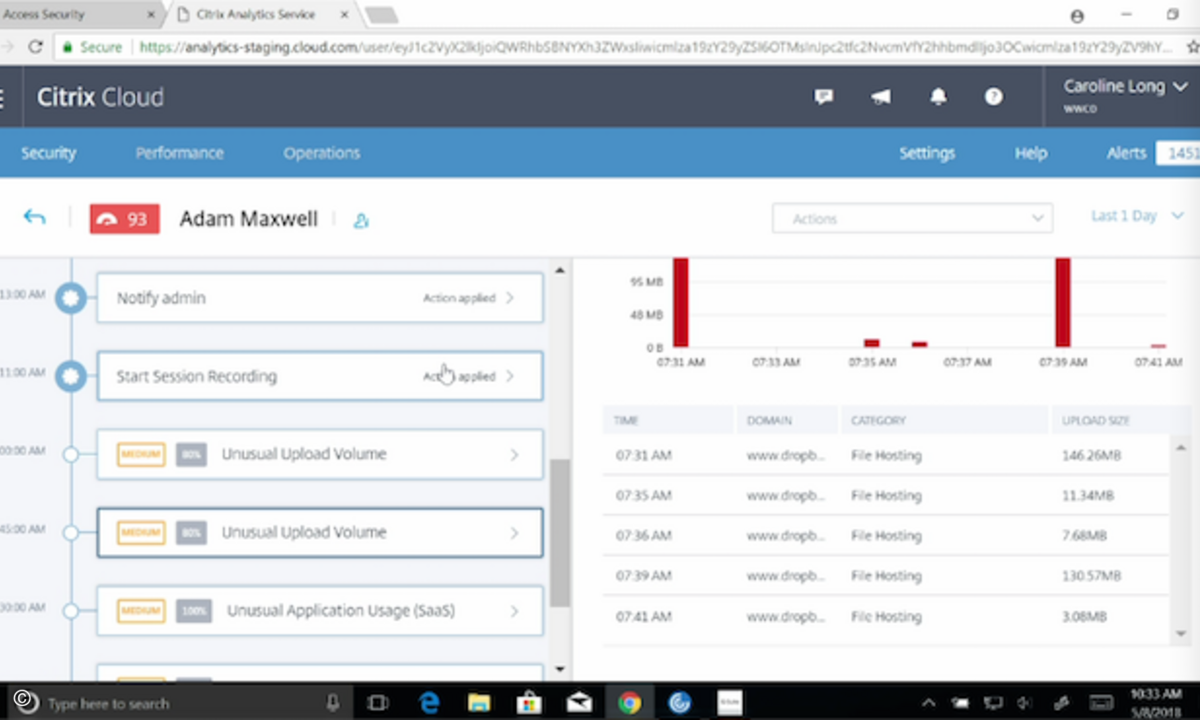Launch Microsoft Edge from the taskbar
This screenshot has height=720, width=1200.
click(x=430, y=703)
